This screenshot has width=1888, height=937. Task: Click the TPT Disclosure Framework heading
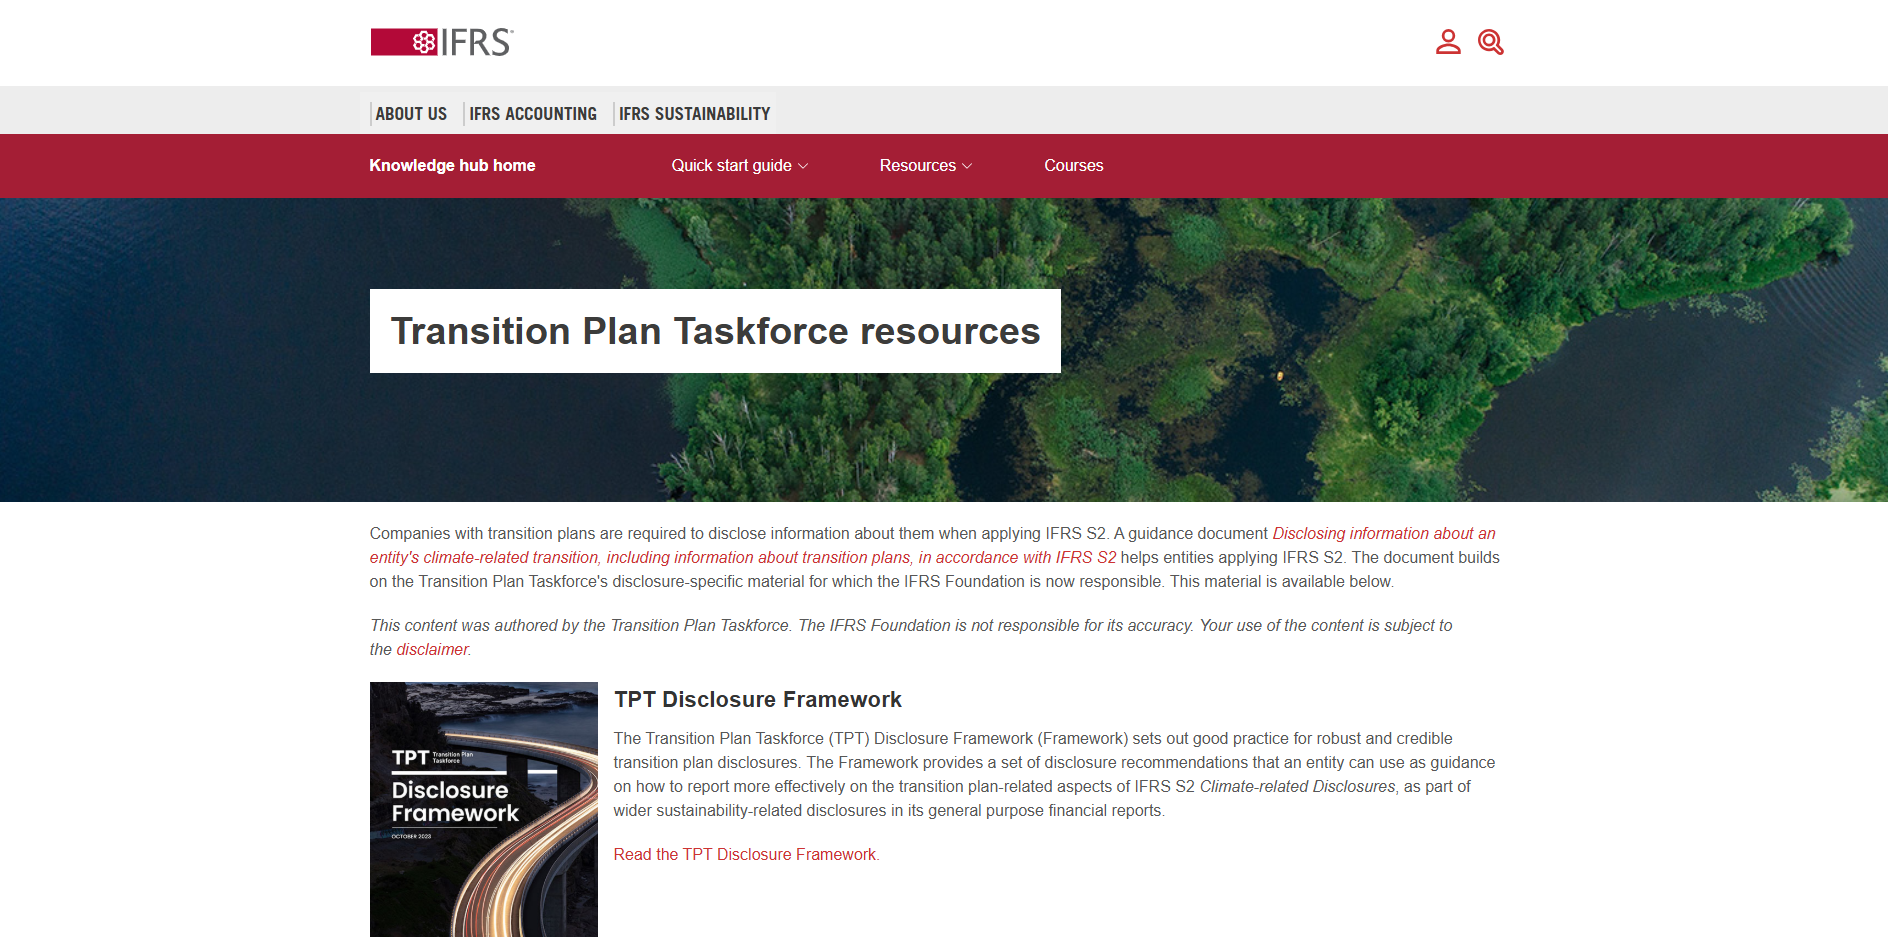click(758, 700)
